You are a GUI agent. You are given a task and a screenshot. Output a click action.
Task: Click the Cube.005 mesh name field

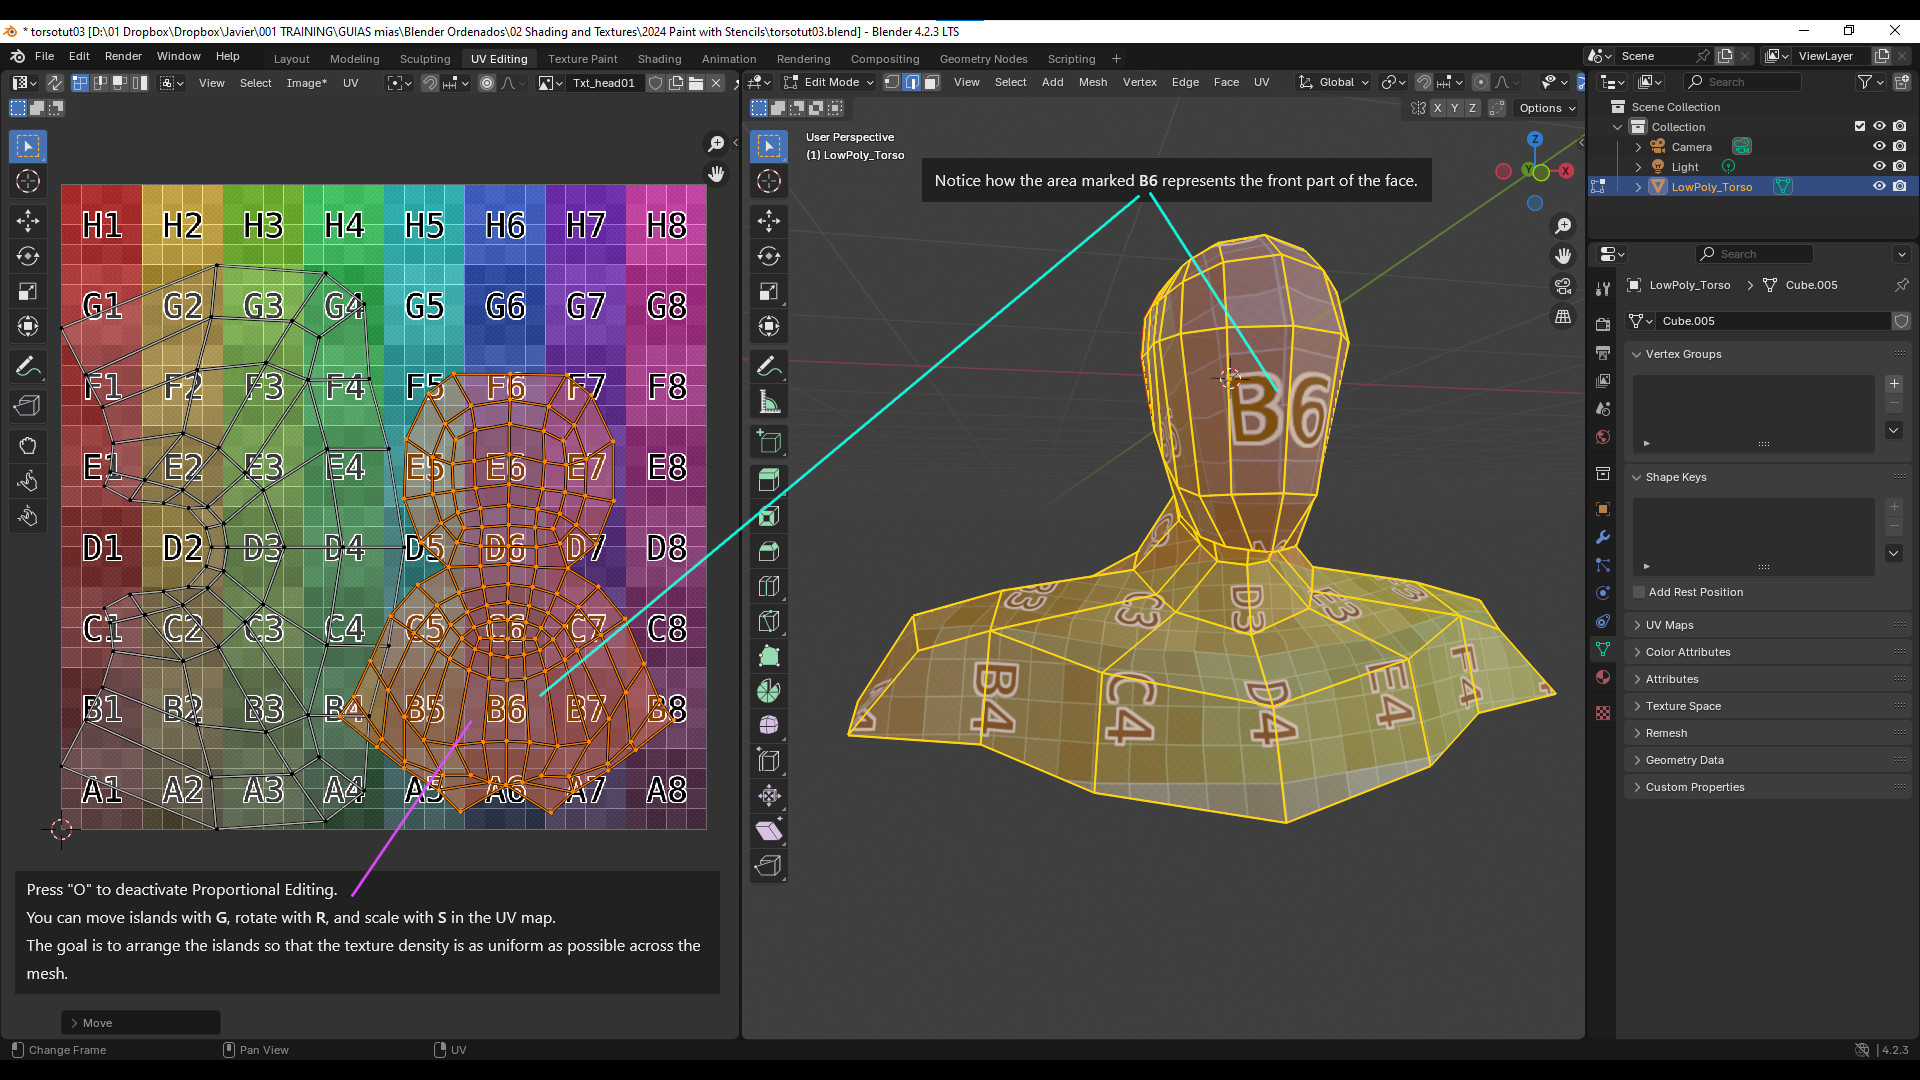click(x=1773, y=321)
